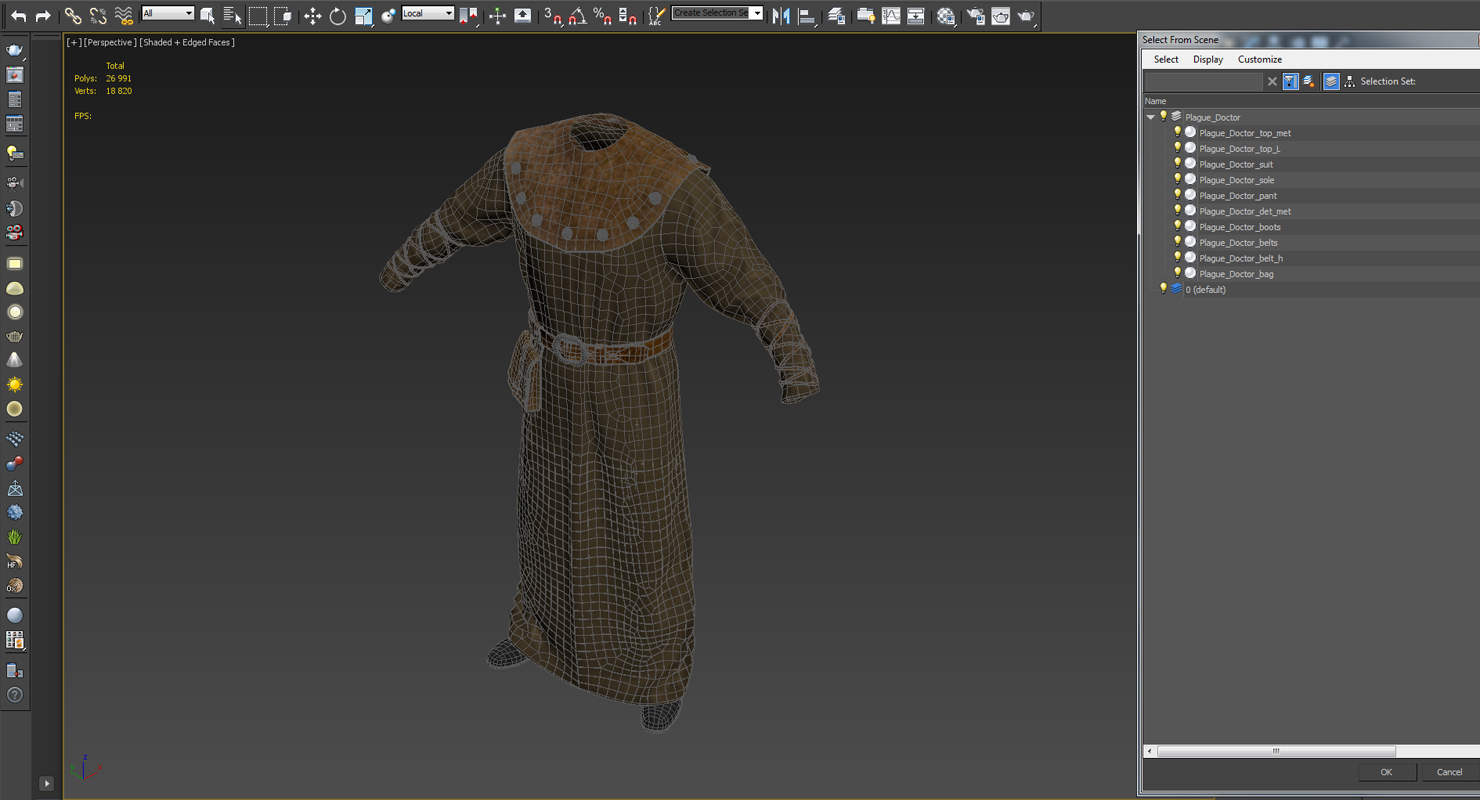Activate Select and Manipulate tool
1480x800 pixels.
497,16
